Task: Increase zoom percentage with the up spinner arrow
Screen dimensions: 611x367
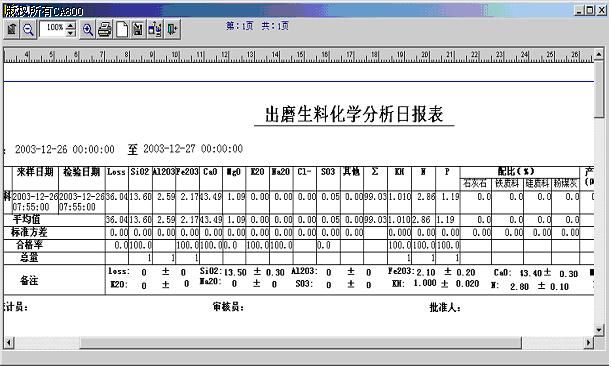Action: tap(71, 26)
